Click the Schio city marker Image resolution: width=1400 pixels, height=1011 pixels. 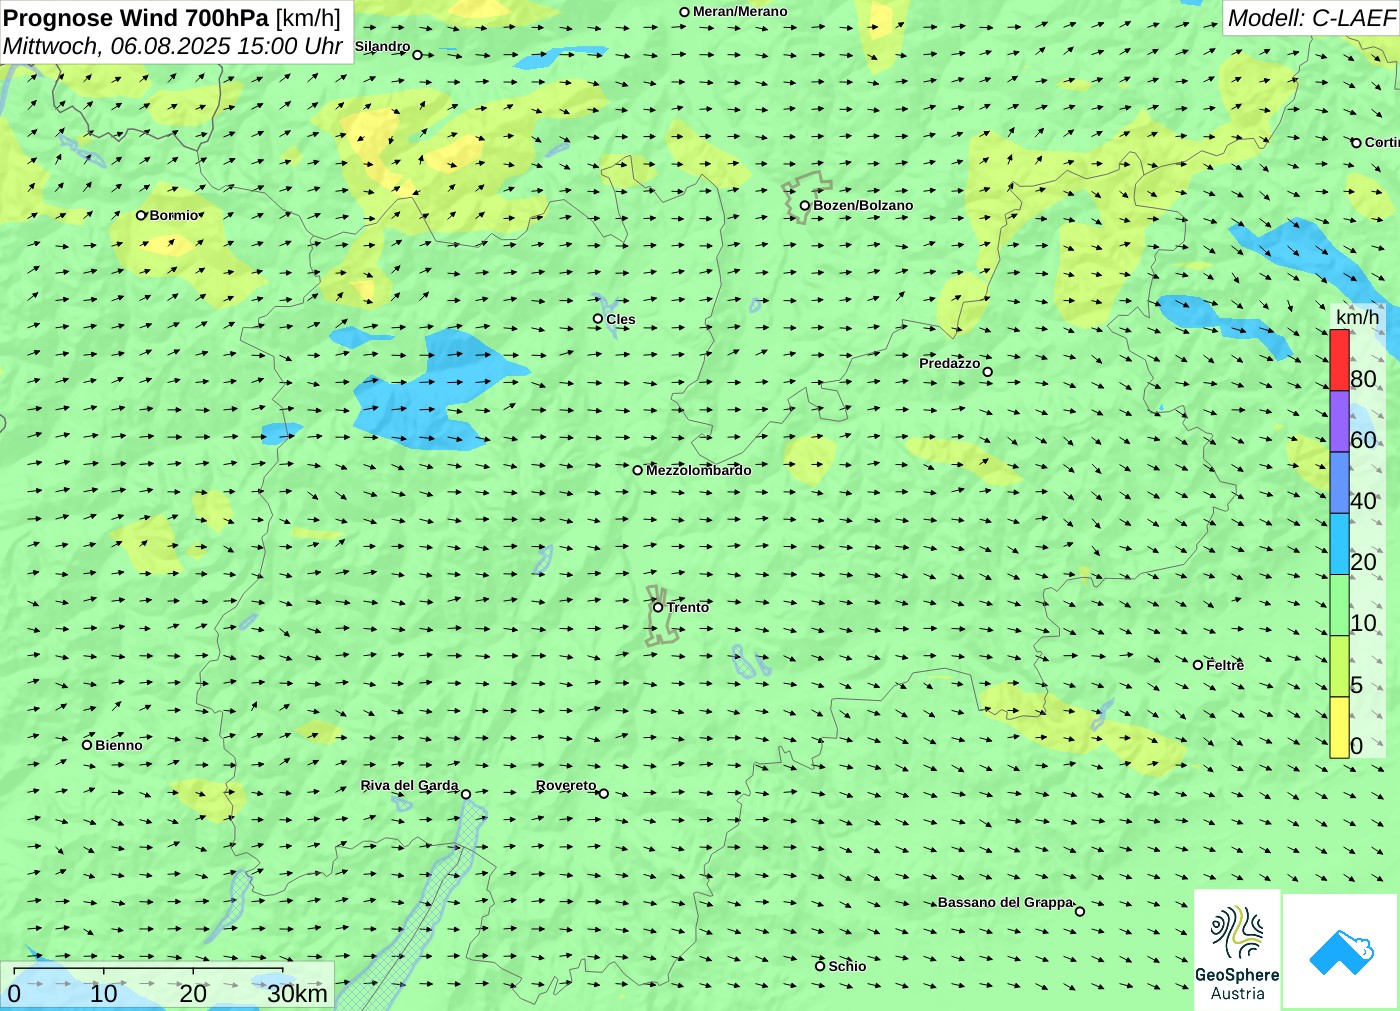click(819, 966)
